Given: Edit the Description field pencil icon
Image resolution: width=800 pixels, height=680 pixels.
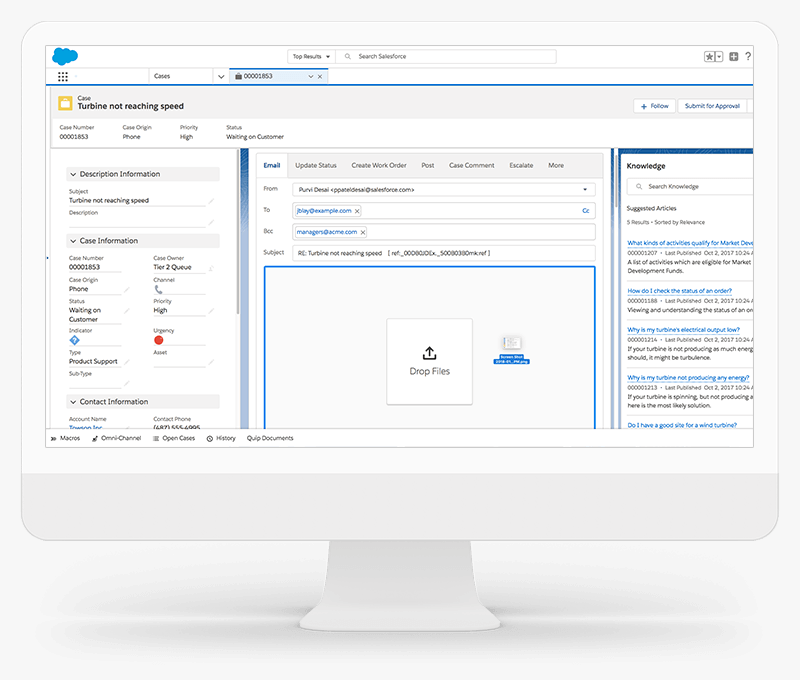Looking at the screenshot, I should [x=211, y=222].
